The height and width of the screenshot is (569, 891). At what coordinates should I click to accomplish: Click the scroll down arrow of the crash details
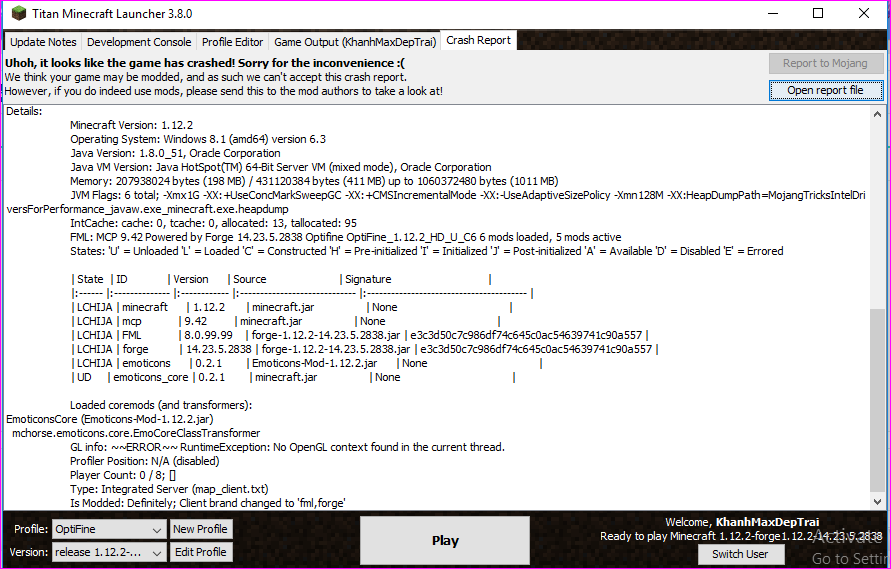[x=877, y=502]
